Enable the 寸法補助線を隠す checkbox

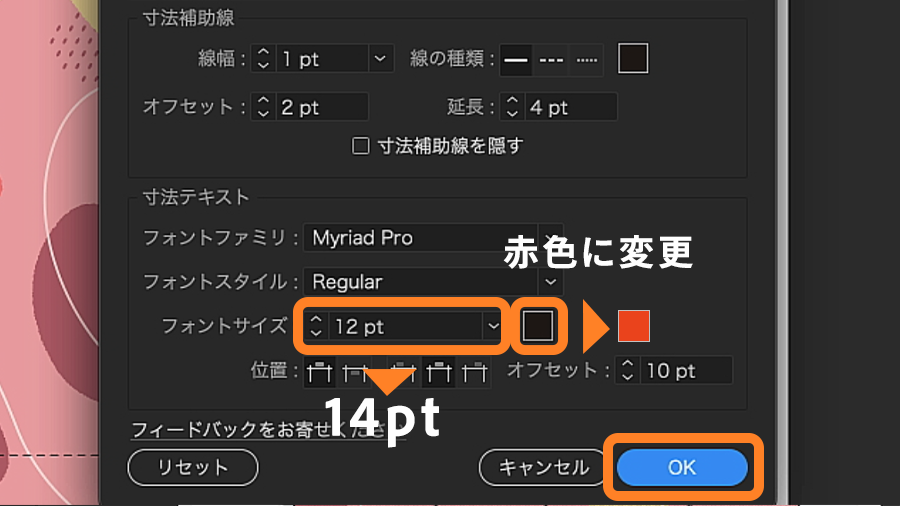pyautogui.click(x=361, y=146)
